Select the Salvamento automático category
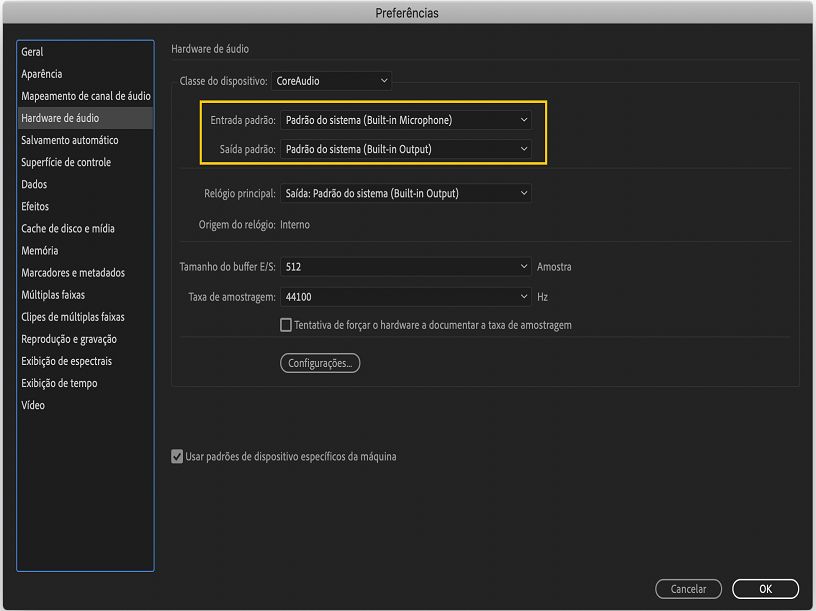The image size is (816, 611). pos(70,140)
